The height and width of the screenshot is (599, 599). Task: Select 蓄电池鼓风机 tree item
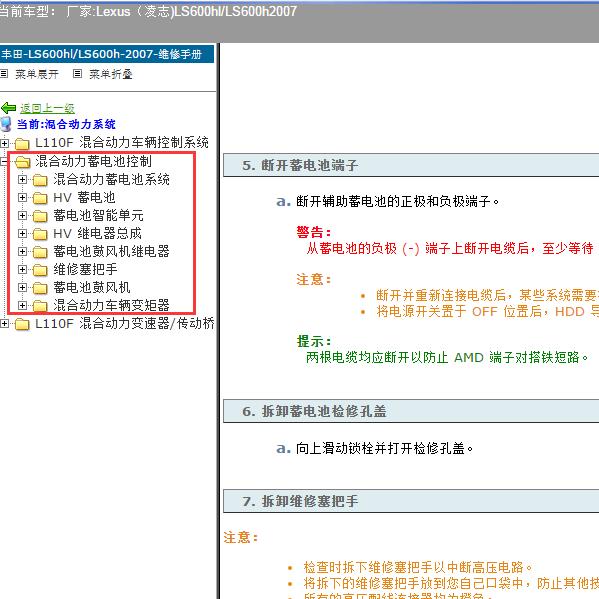92,287
